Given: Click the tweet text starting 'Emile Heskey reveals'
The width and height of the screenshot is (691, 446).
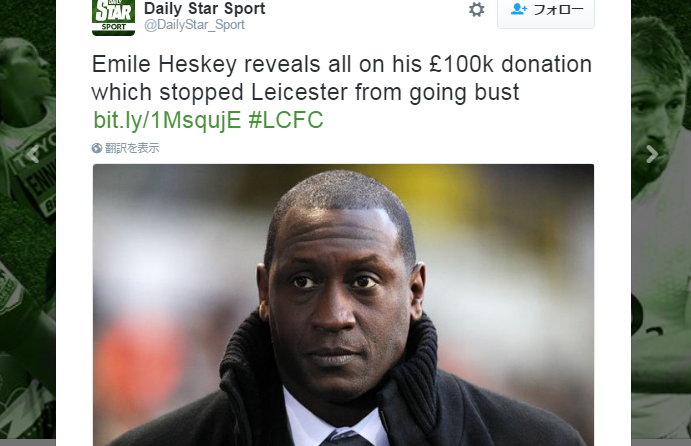Looking at the screenshot, I should point(342,78).
